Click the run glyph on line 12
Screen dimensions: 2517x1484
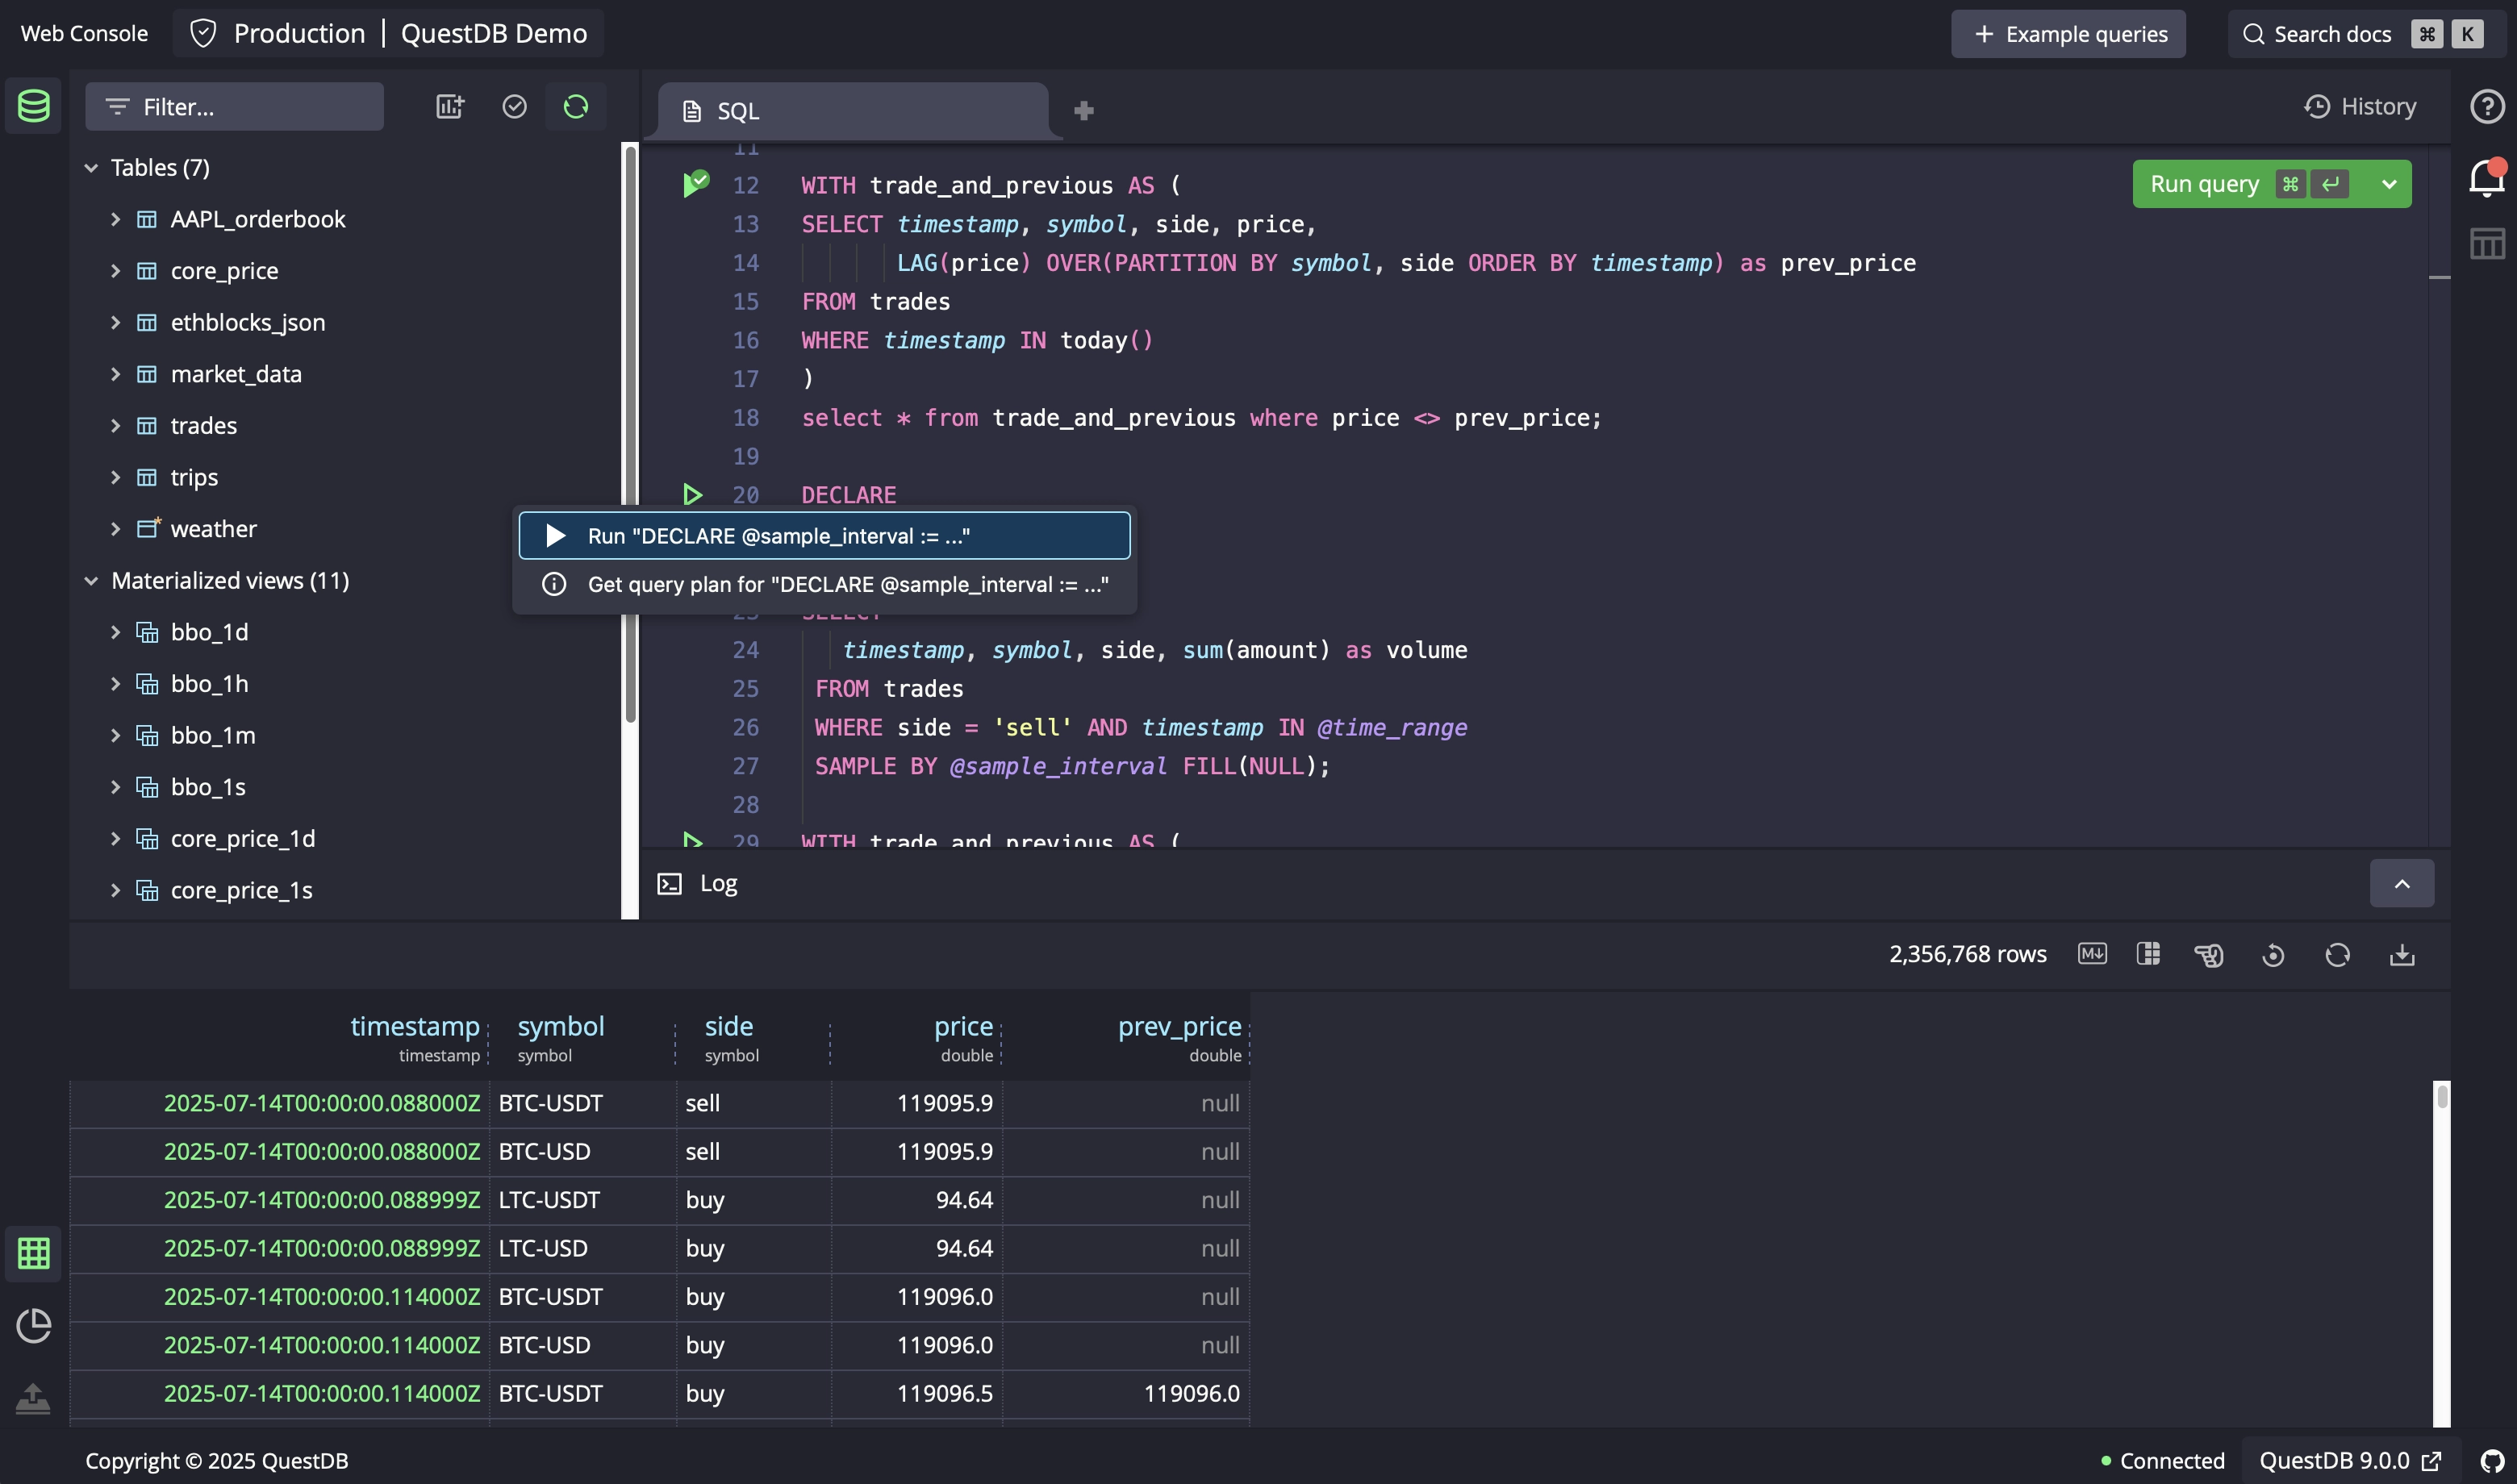pos(695,184)
